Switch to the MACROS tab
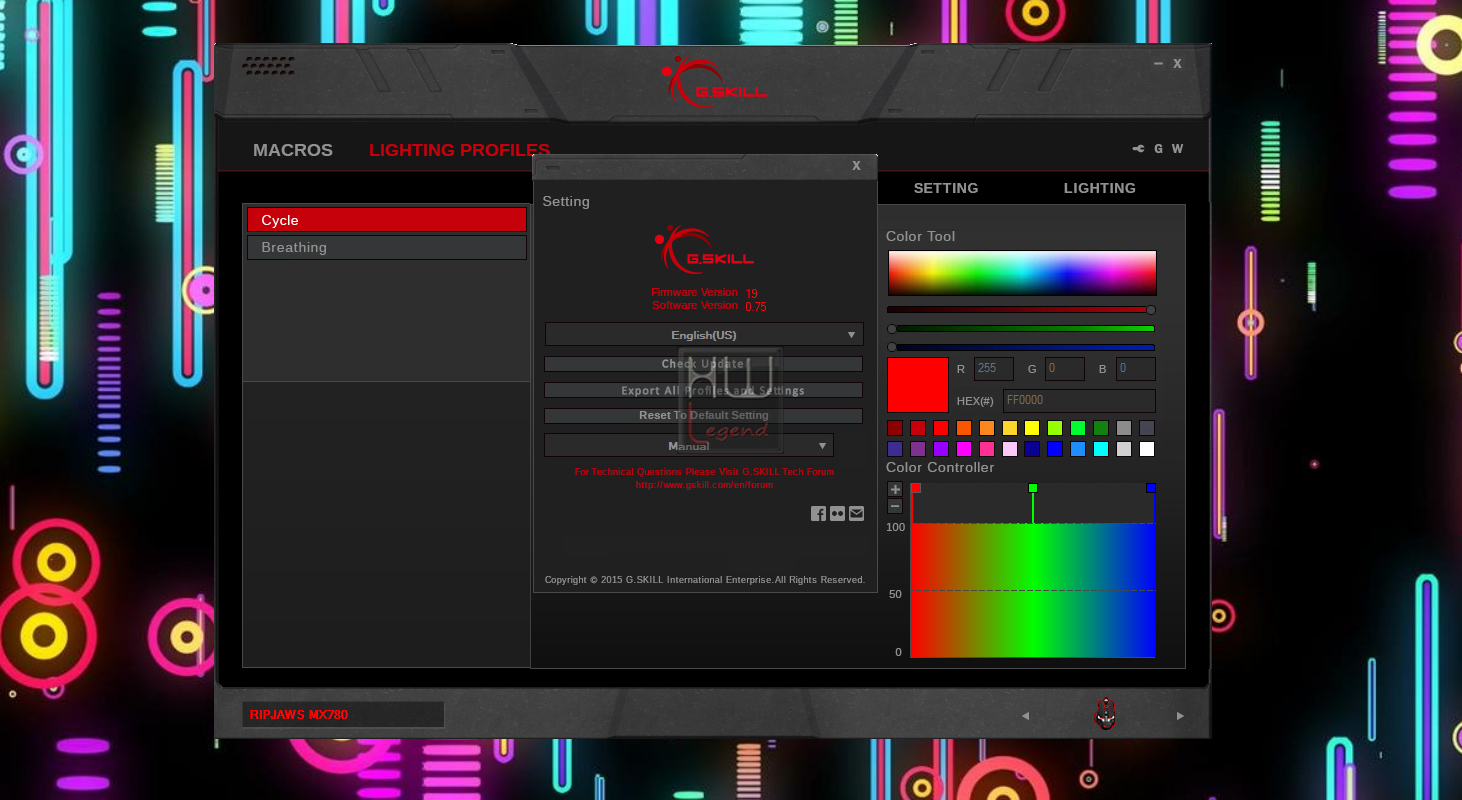Screen dimensions: 1462x800 click(x=293, y=150)
